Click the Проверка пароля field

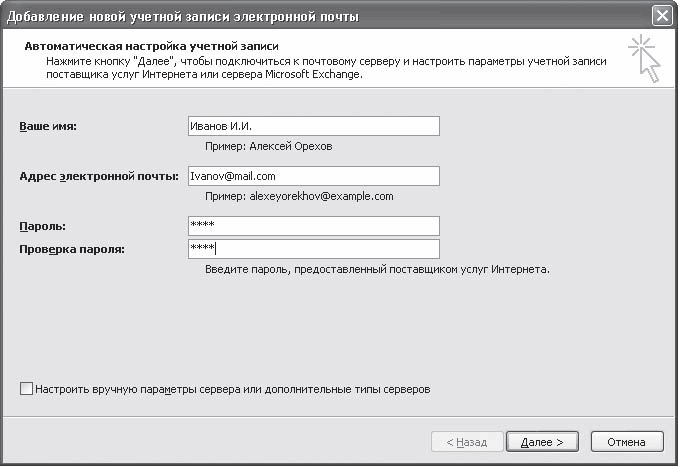coord(313,249)
